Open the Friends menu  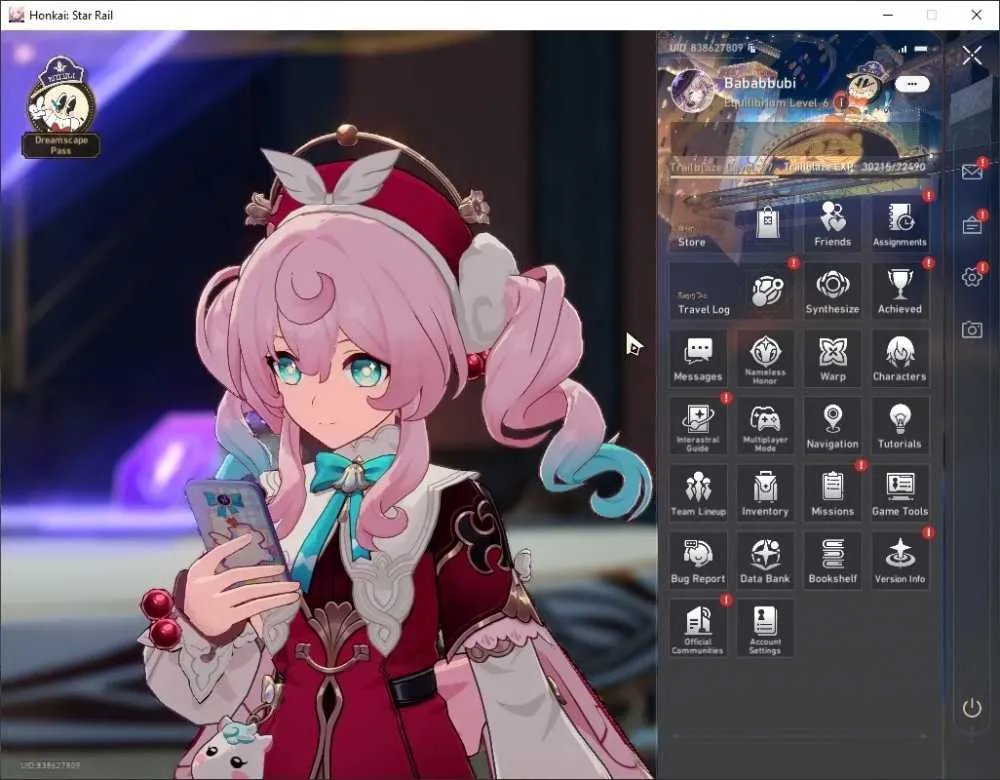click(x=832, y=224)
